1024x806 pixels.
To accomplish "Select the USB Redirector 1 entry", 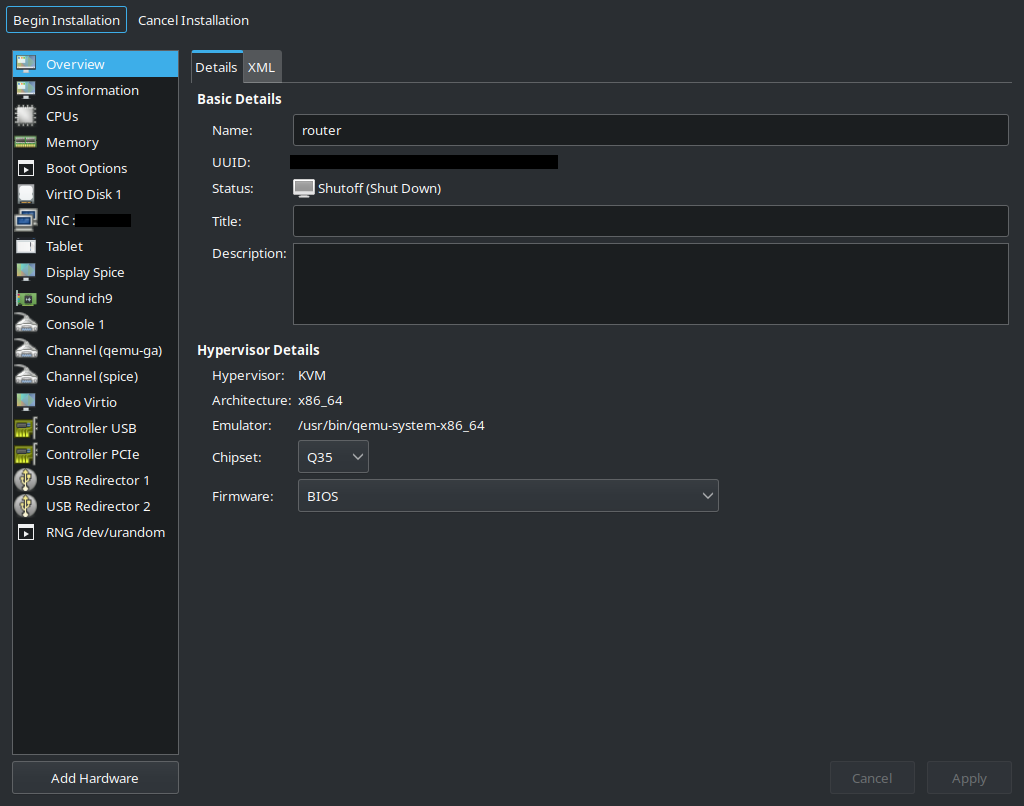I will 95,480.
